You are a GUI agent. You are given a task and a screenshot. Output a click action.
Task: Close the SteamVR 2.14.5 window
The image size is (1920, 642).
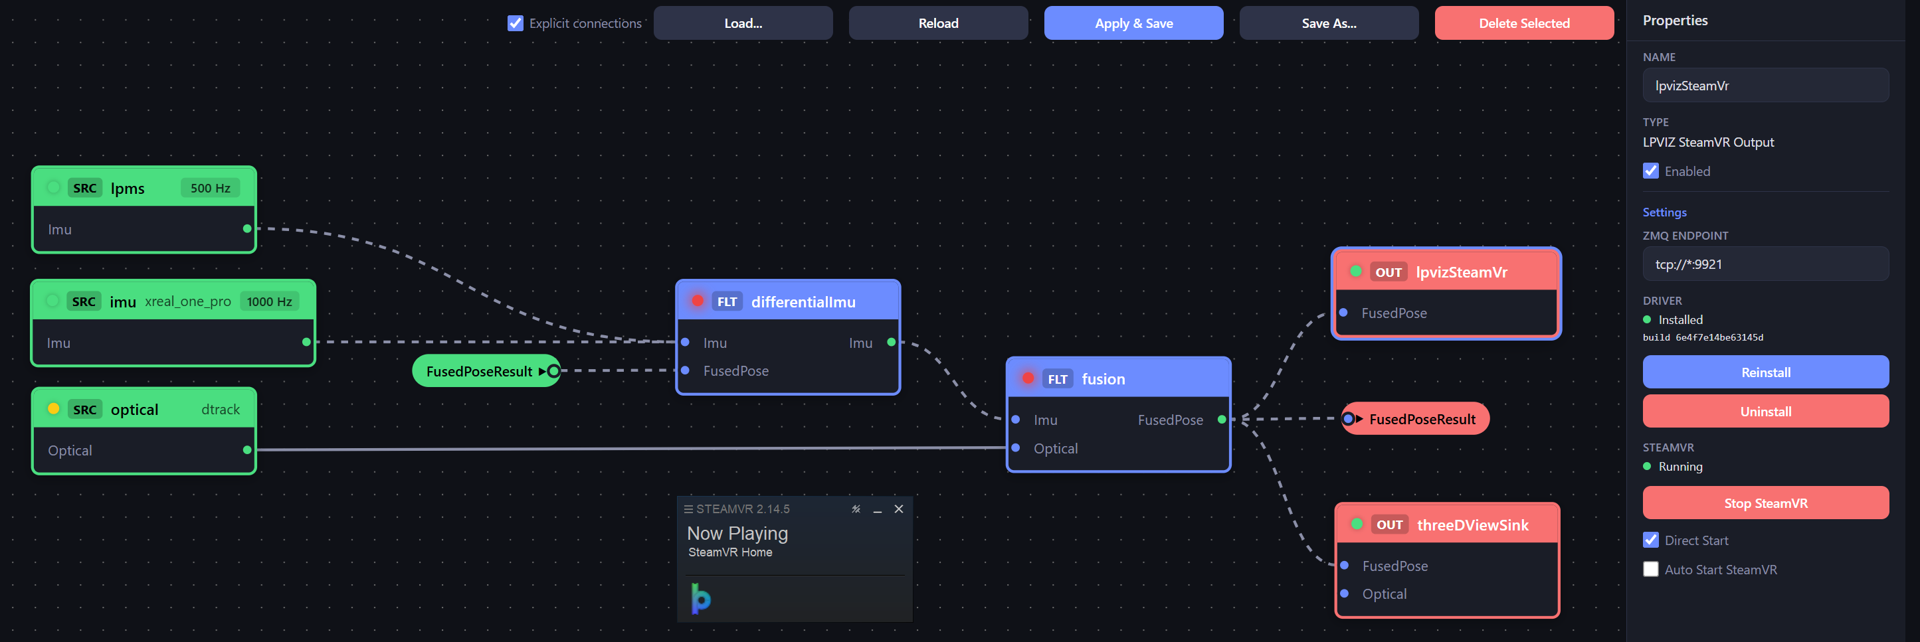[x=899, y=509]
